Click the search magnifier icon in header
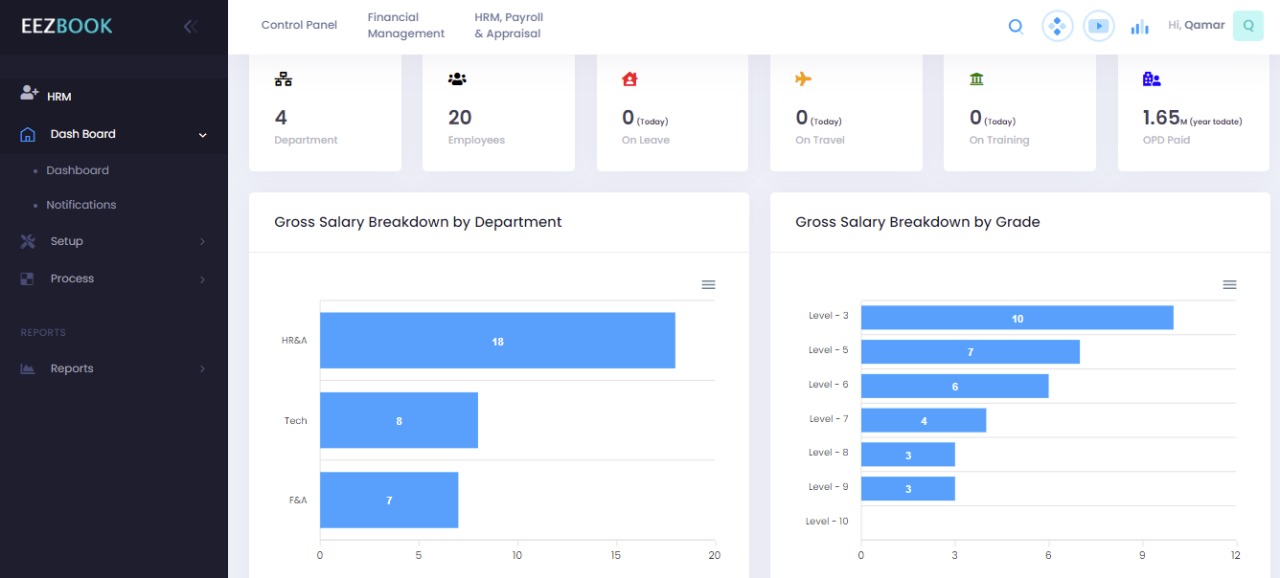Screen dimensions: 1280x578 pyautogui.click(x=1015, y=27)
